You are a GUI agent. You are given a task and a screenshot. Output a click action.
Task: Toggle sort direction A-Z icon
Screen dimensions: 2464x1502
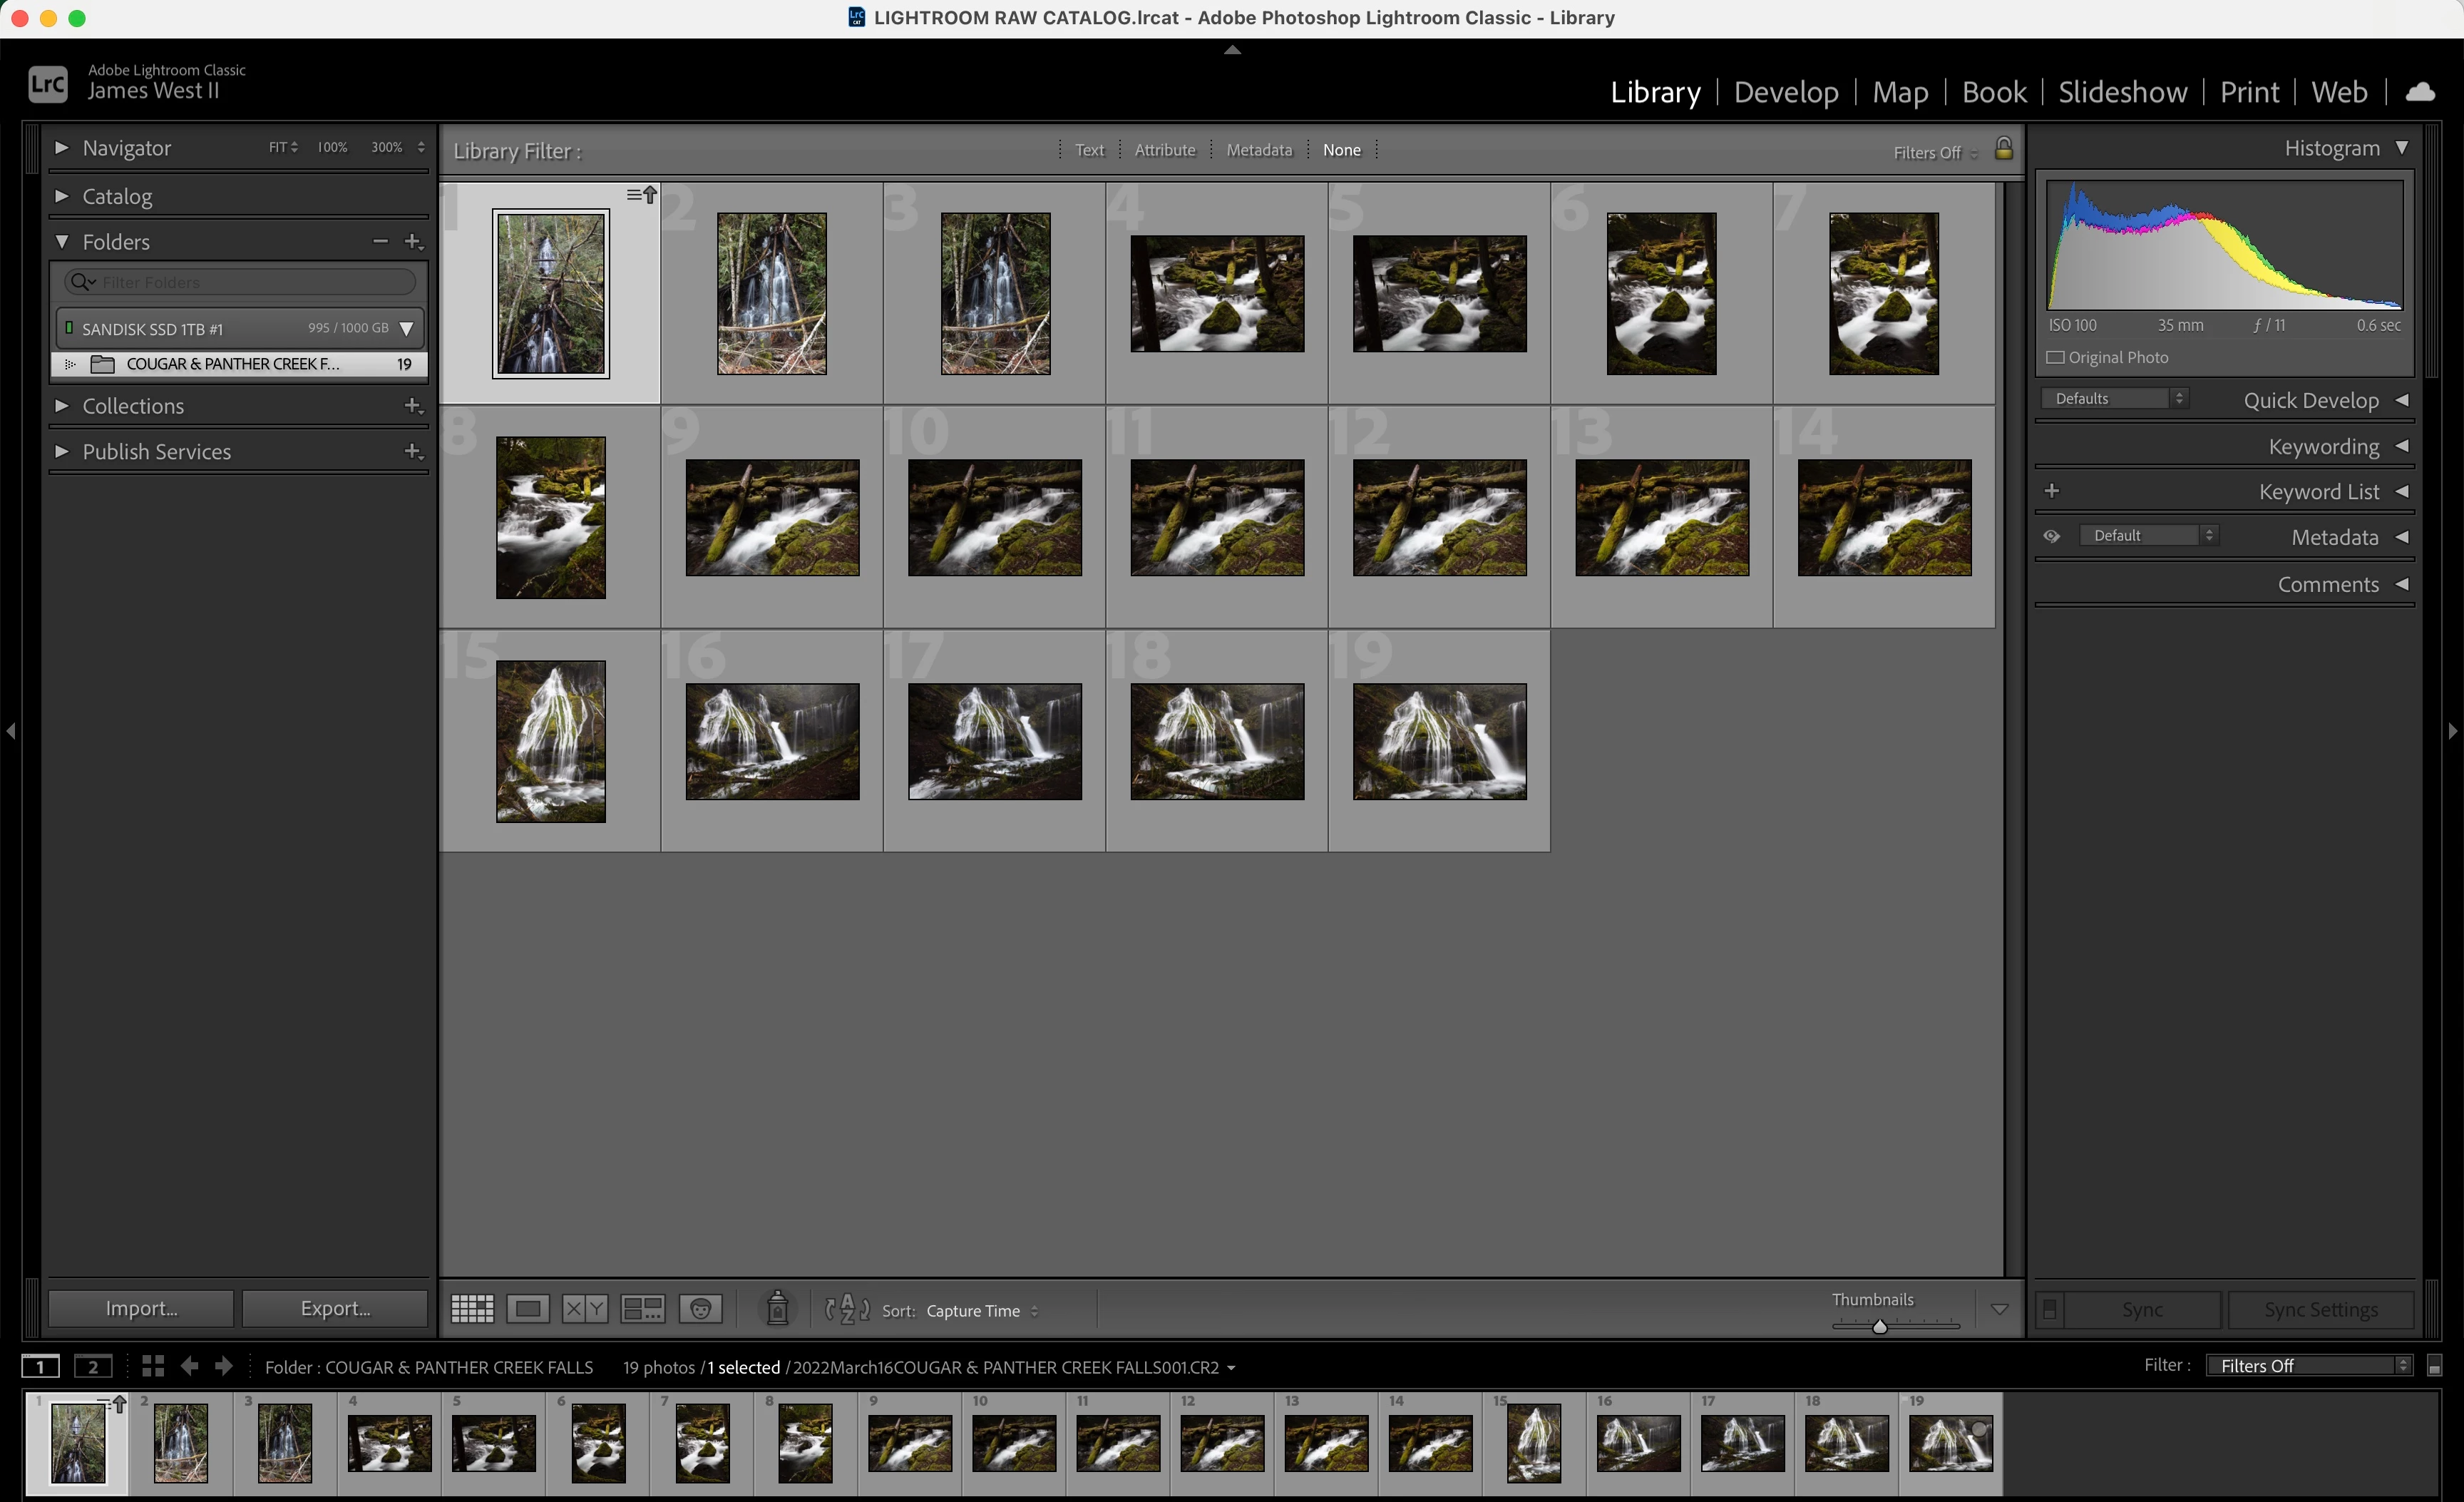(847, 1309)
